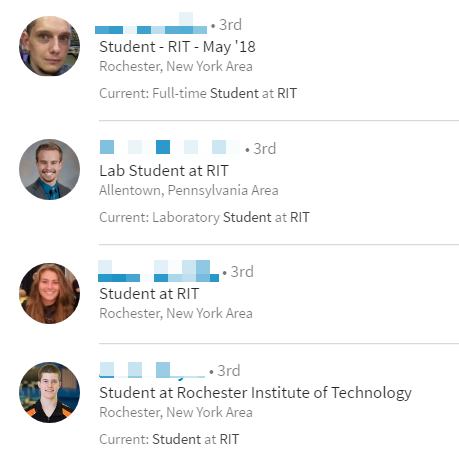The width and height of the screenshot is (459, 462).
Task: Open profile photo of RIT May '18 student
Action: point(49,46)
